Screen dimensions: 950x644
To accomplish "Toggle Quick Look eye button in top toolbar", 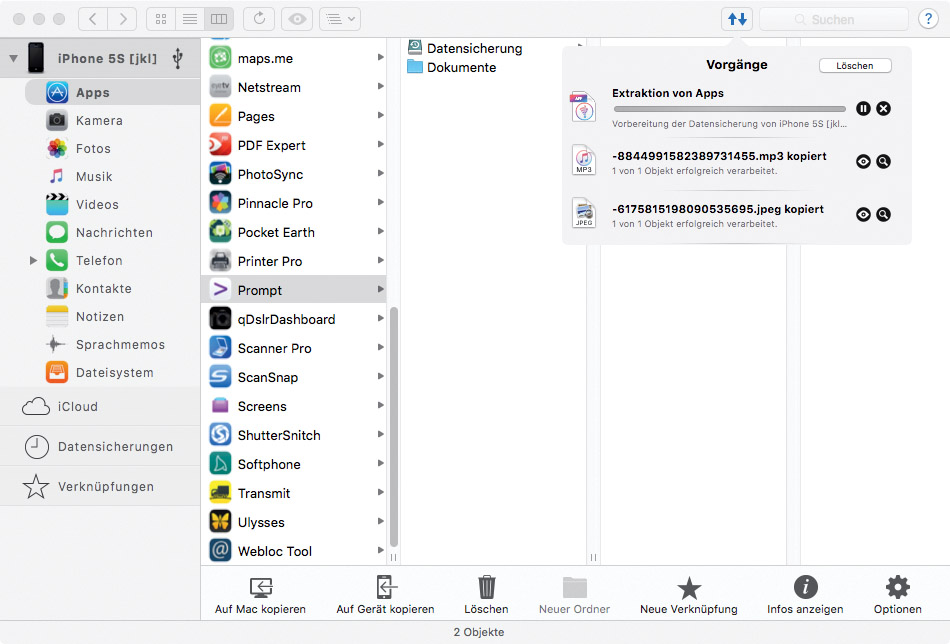I will [296, 19].
